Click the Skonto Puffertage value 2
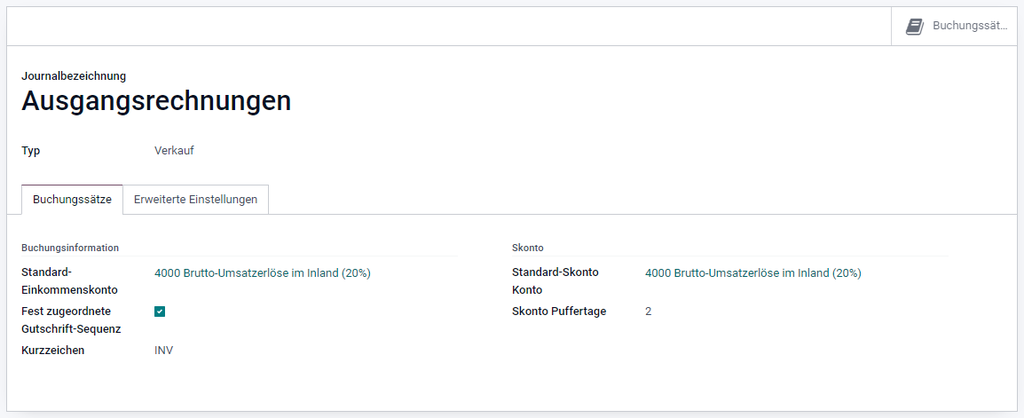This screenshot has height=418, width=1024. point(648,312)
